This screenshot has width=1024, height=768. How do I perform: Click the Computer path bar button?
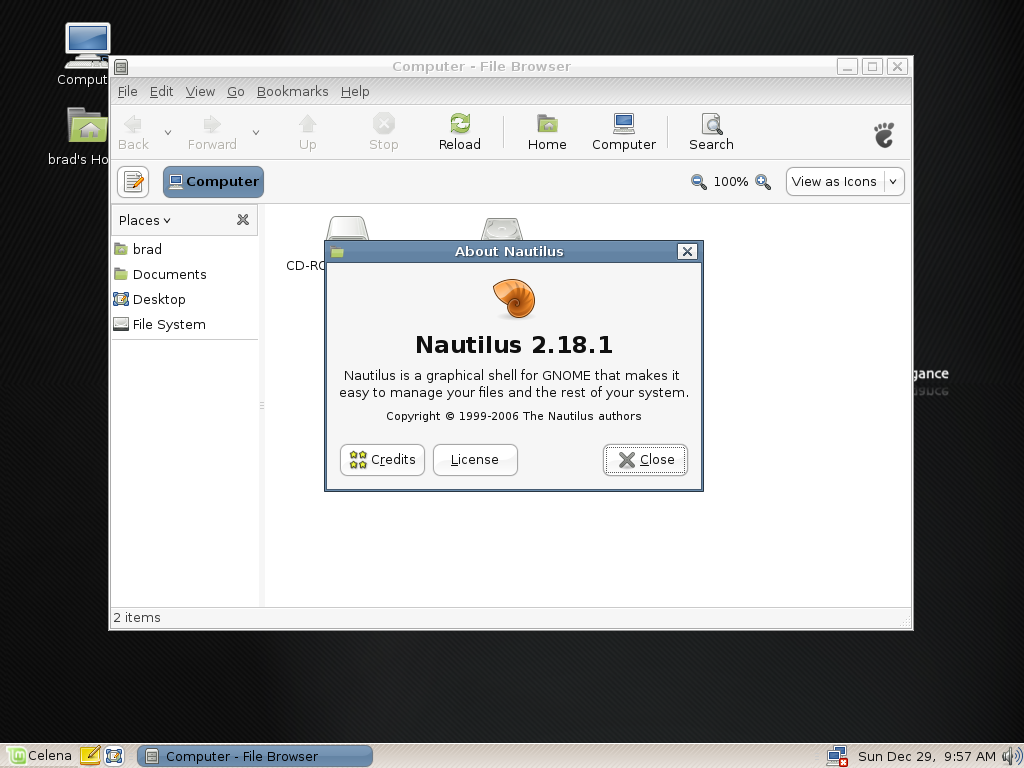click(214, 182)
